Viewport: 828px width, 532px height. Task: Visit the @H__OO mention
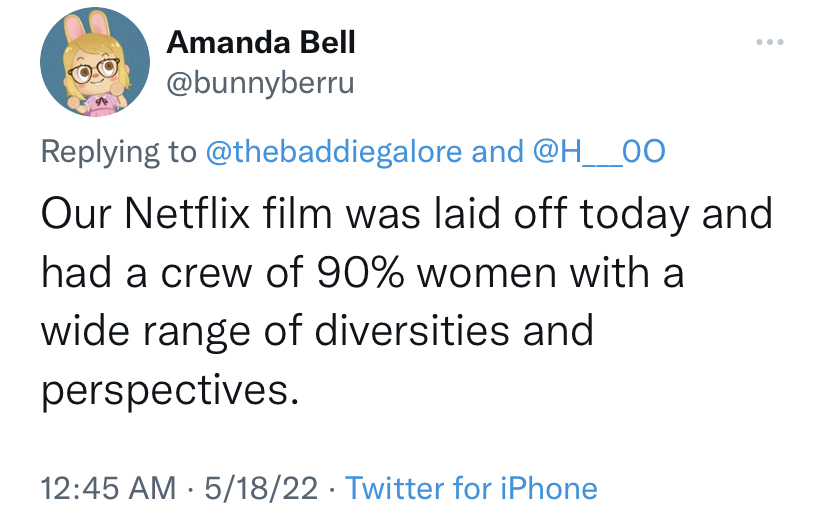(599, 152)
